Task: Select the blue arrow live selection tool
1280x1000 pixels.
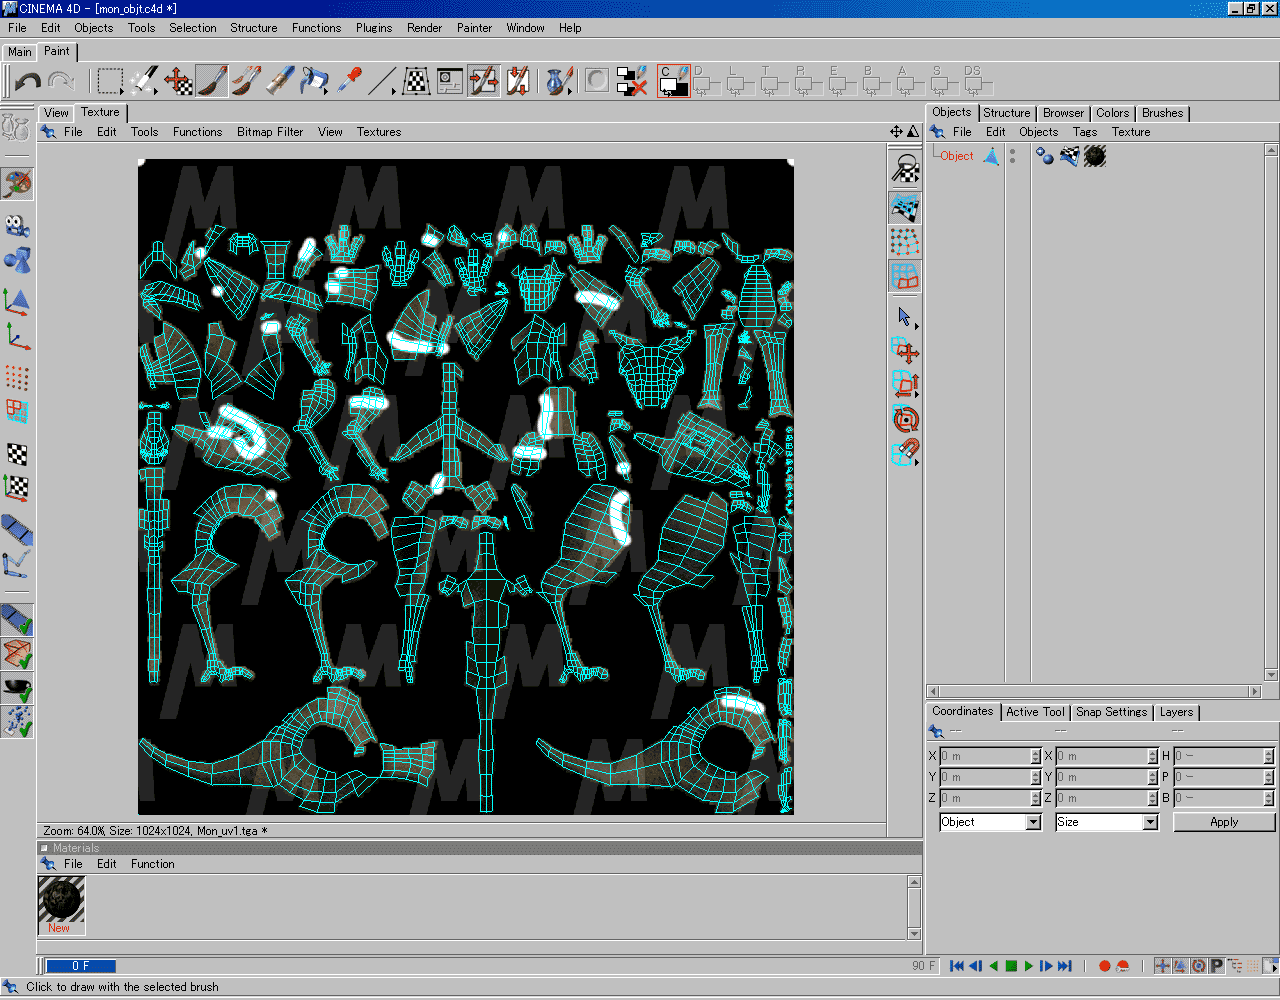Action: tap(905, 317)
